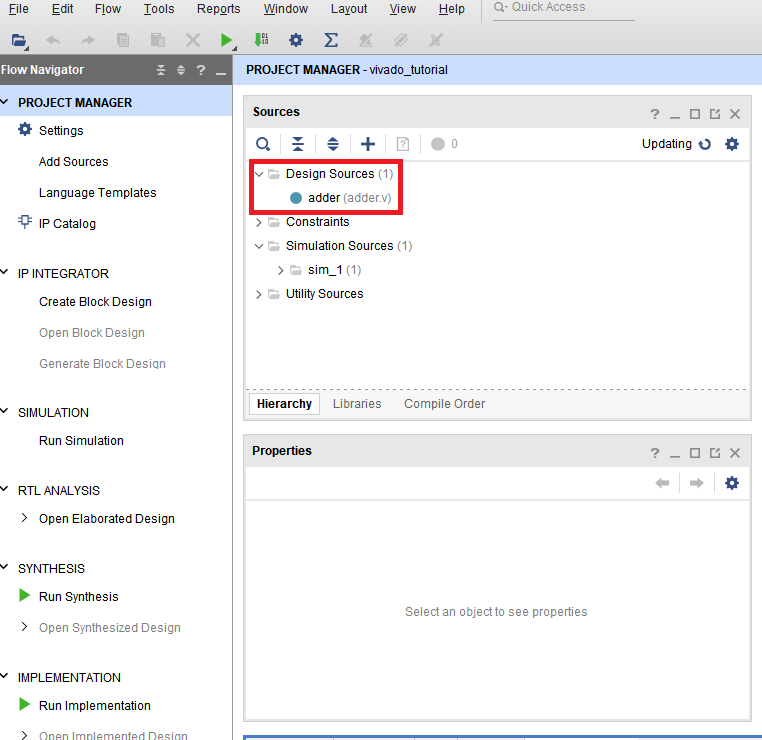
Task: Float the Properties panel
Action: (715, 453)
